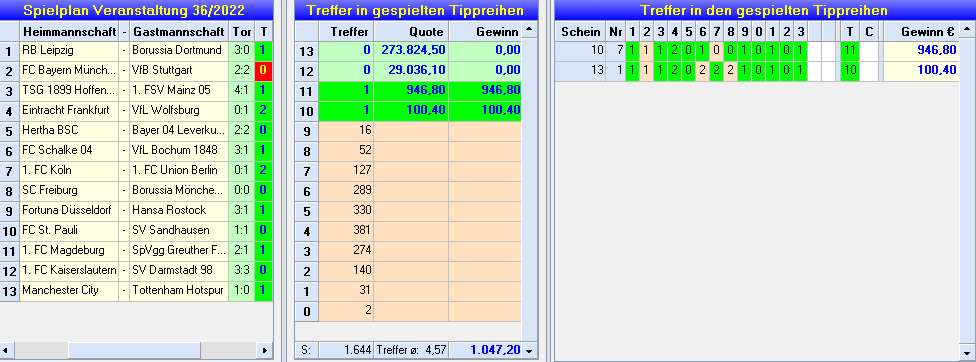Click left arrow of Spielplan horizontal scrollbar
This screenshot has width=976, height=362.
tap(6, 351)
